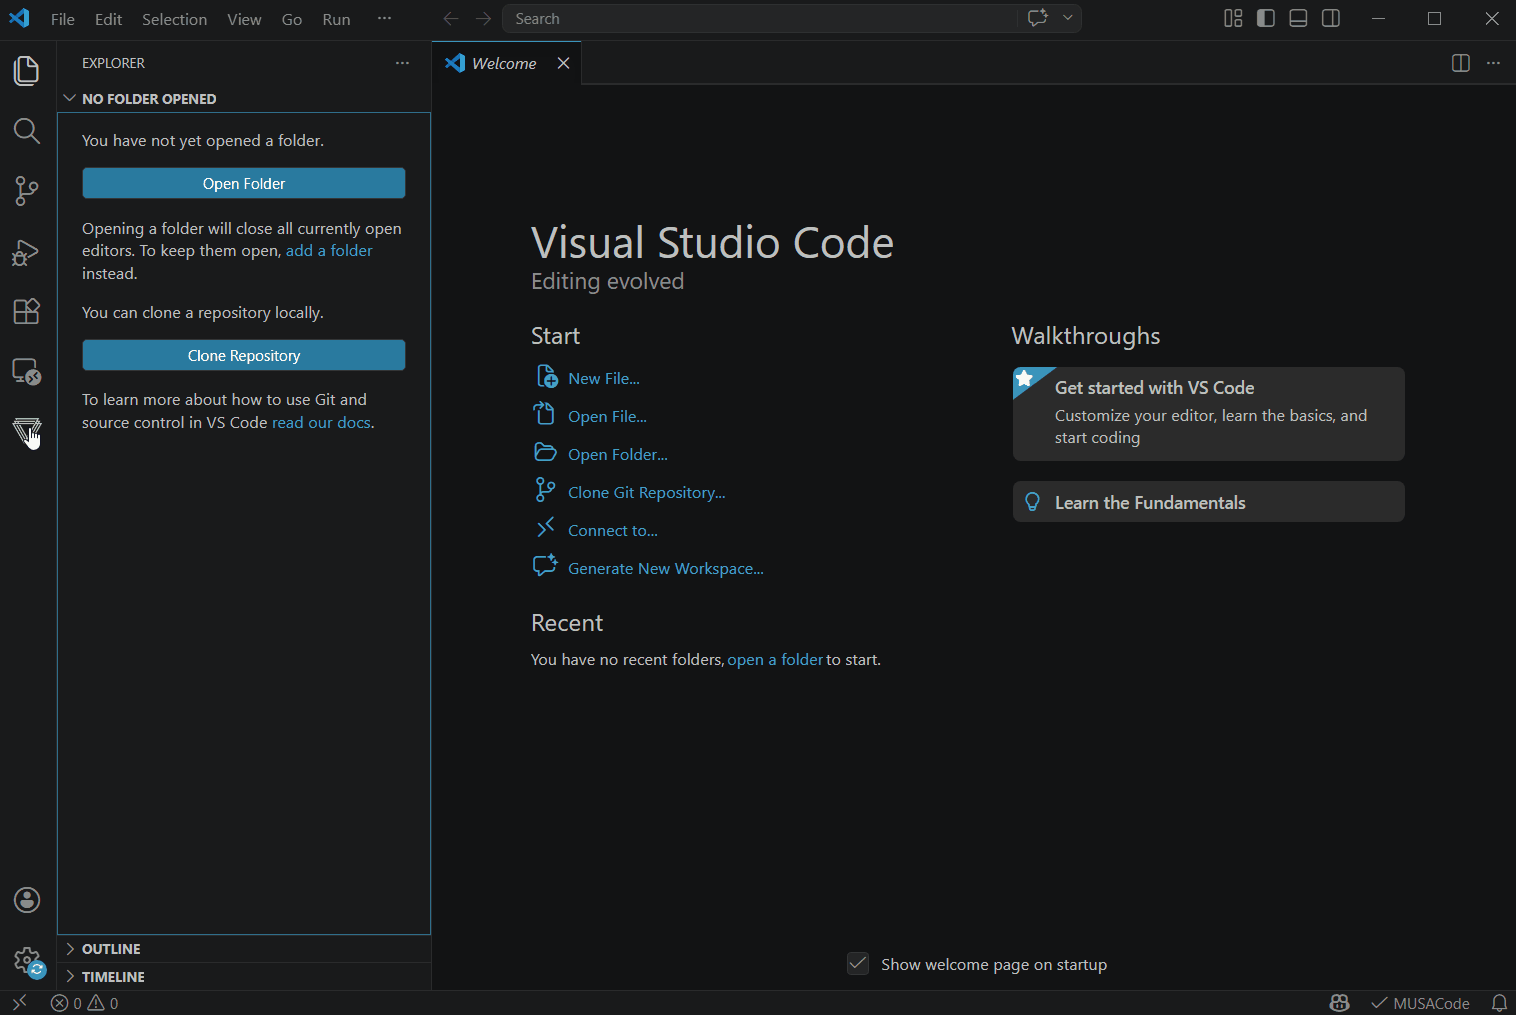Click the remote window status bar icon
The image size is (1516, 1015).
19,1003
